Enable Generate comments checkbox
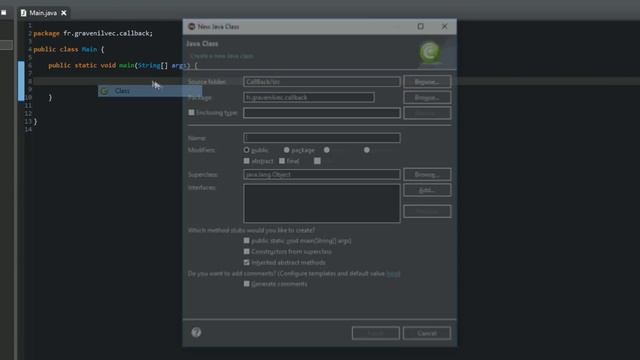 [247, 284]
